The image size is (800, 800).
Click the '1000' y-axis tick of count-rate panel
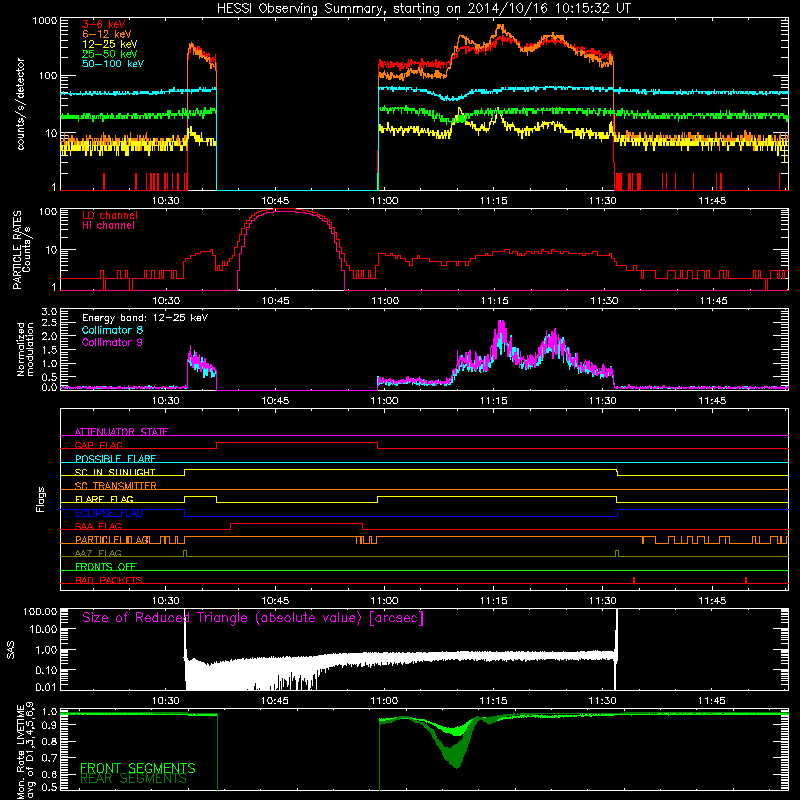pyautogui.click(x=45, y=21)
